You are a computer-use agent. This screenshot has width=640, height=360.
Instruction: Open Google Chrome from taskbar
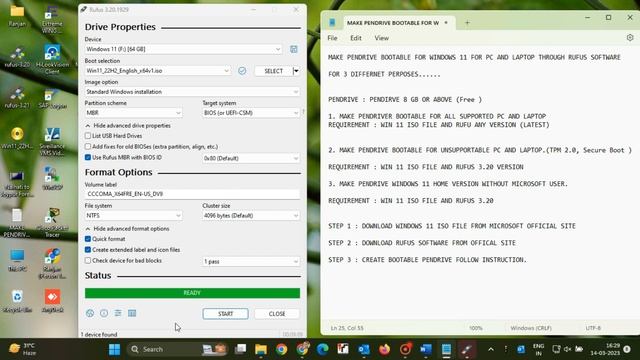click(281, 349)
